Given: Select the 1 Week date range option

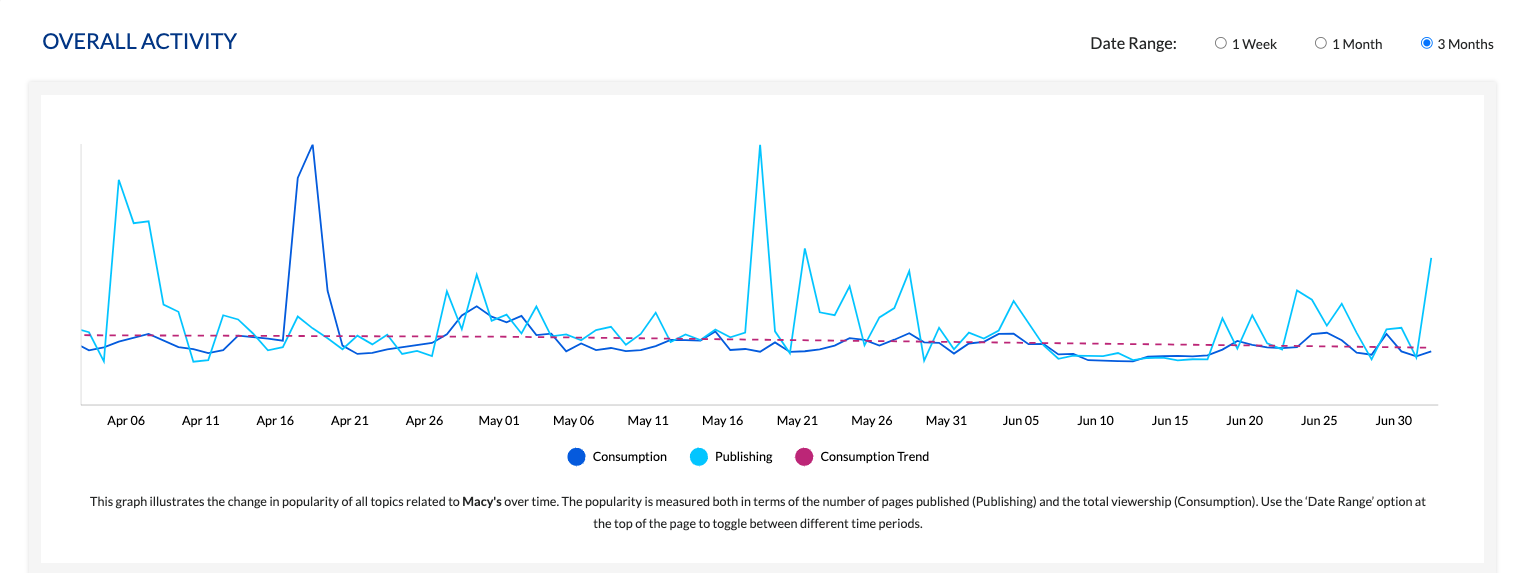Looking at the screenshot, I should click(x=1220, y=44).
